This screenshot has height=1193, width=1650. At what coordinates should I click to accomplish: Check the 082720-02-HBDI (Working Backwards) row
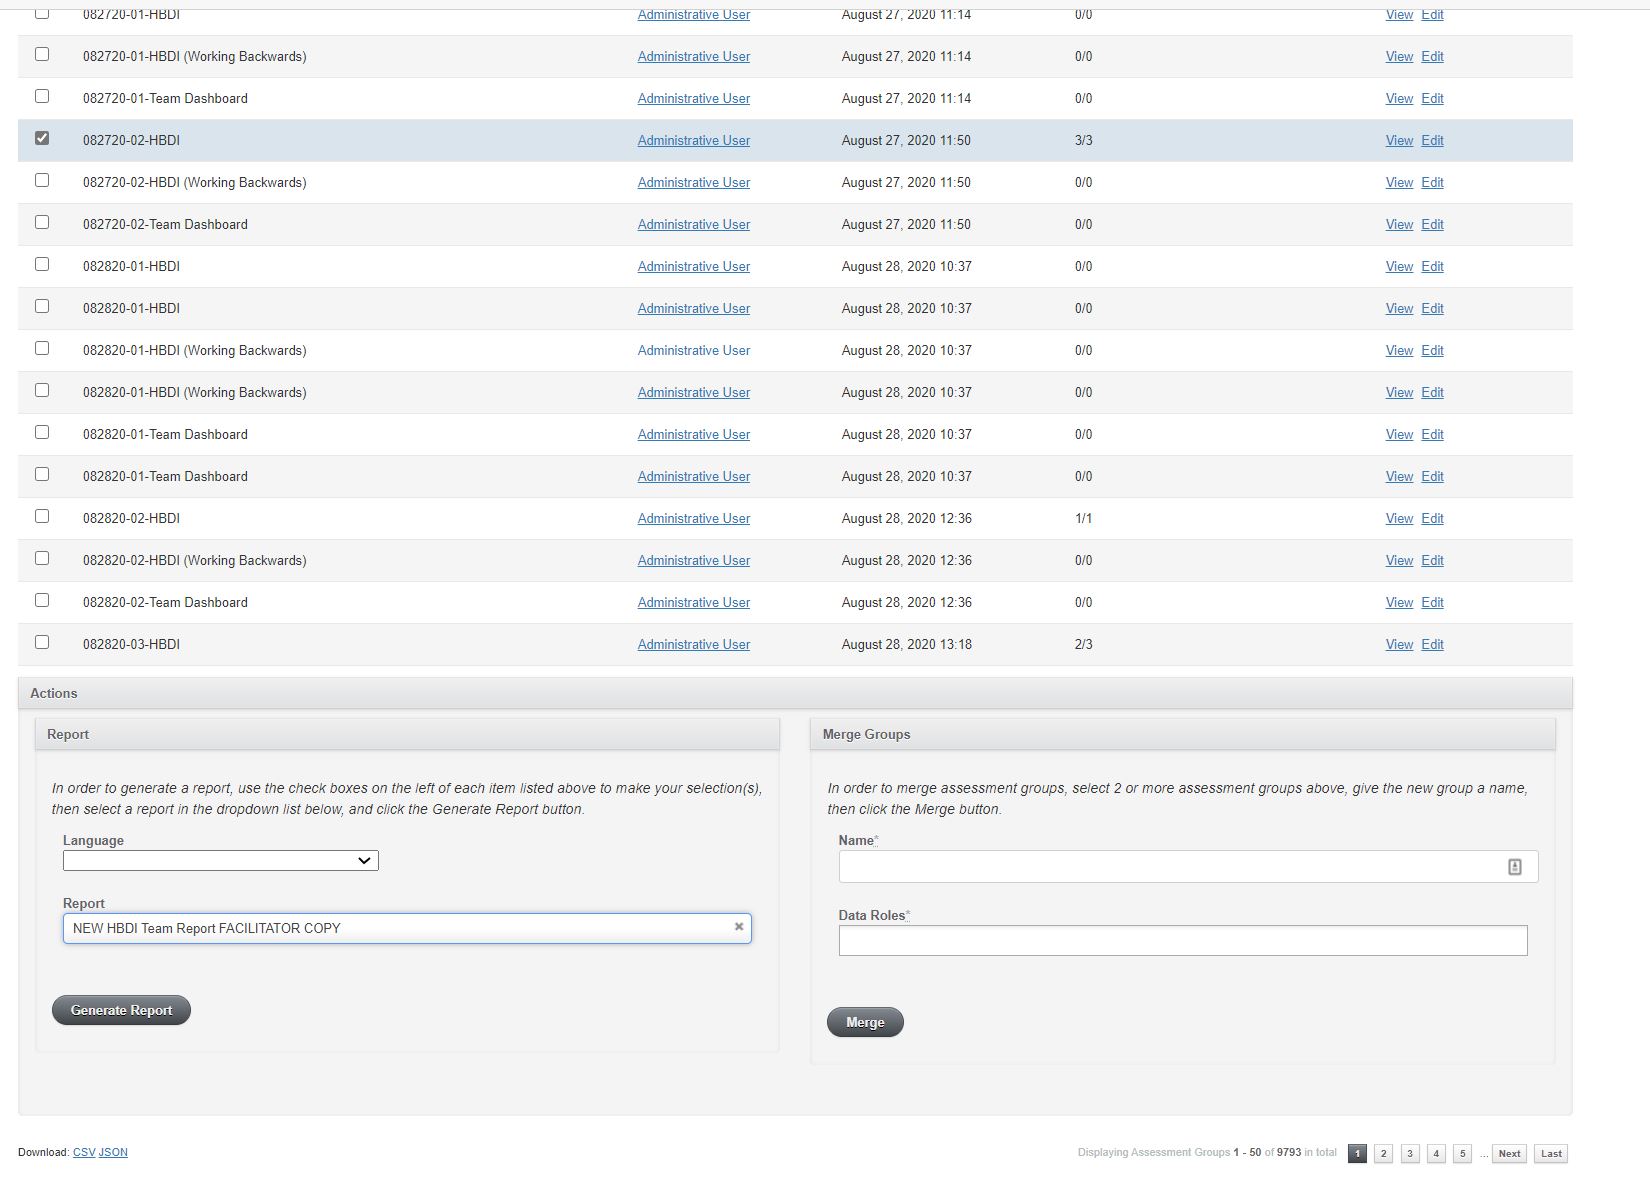pyautogui.click(x=41, y=181)
